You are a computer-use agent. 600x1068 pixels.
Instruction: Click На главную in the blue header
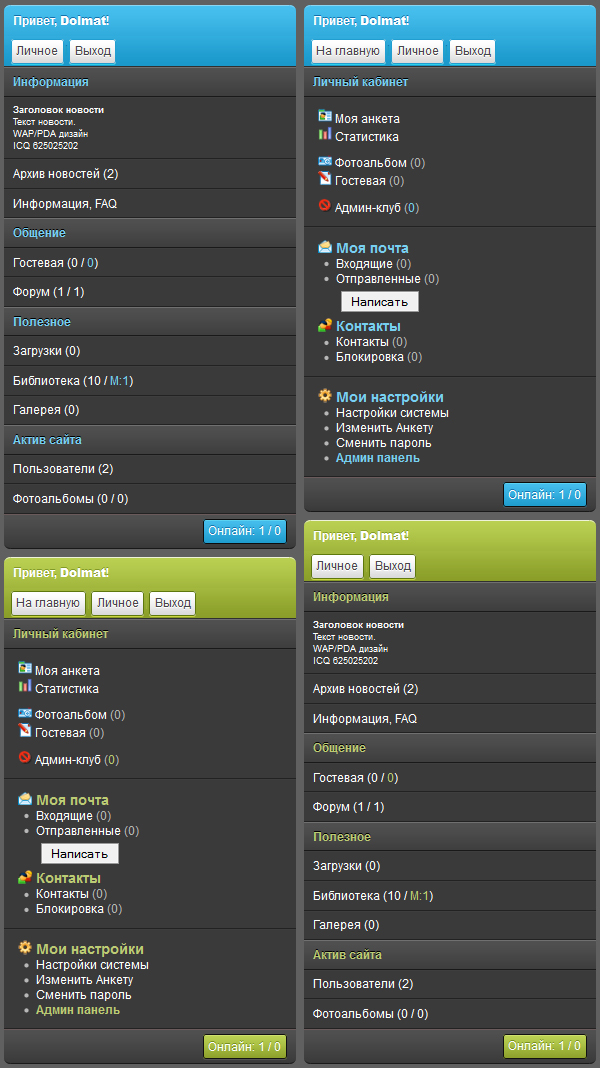(347, 51)
